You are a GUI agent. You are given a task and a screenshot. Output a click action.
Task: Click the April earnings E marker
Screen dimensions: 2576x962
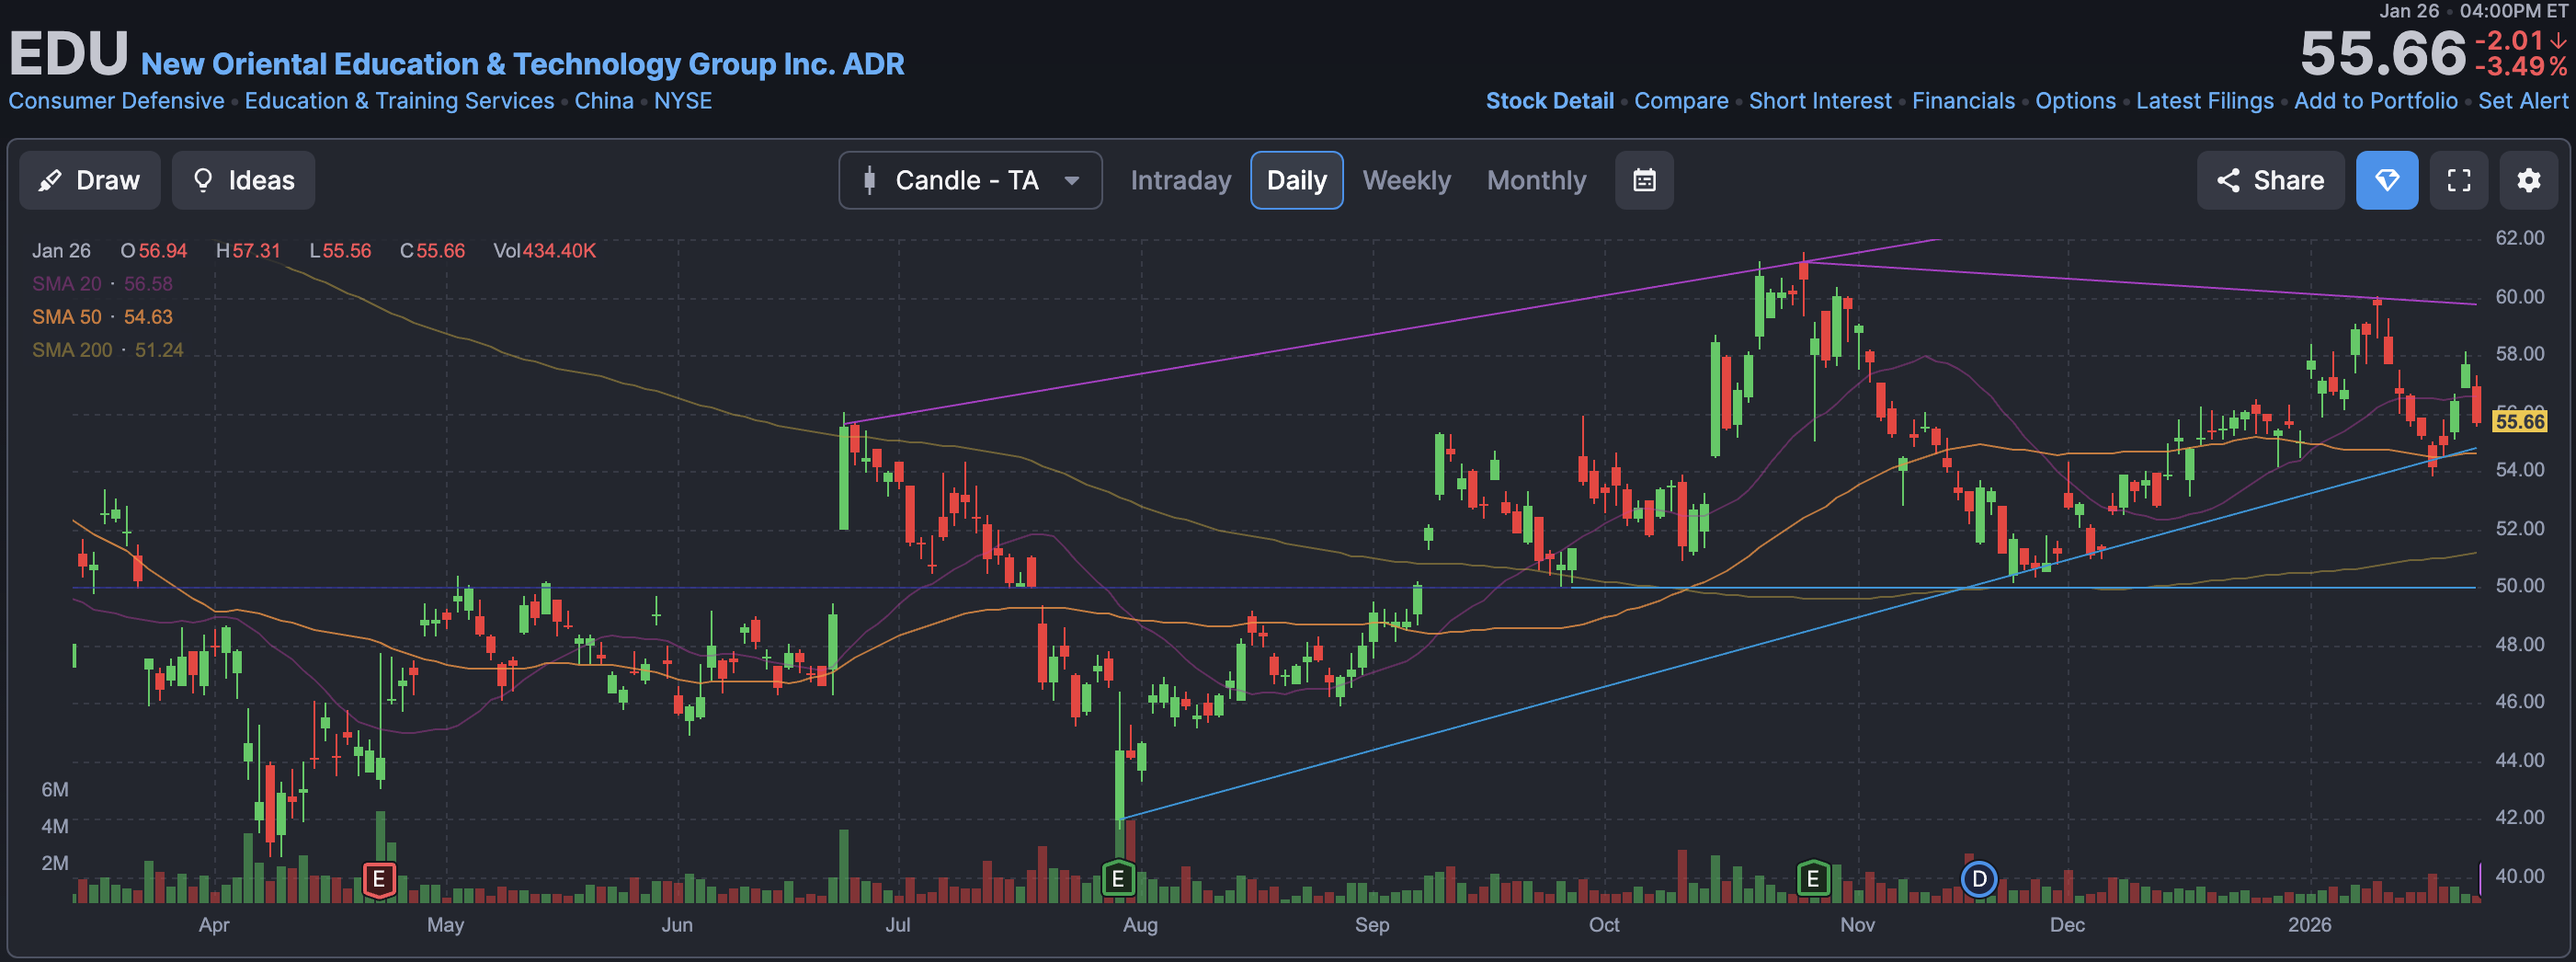click(379, 880)
